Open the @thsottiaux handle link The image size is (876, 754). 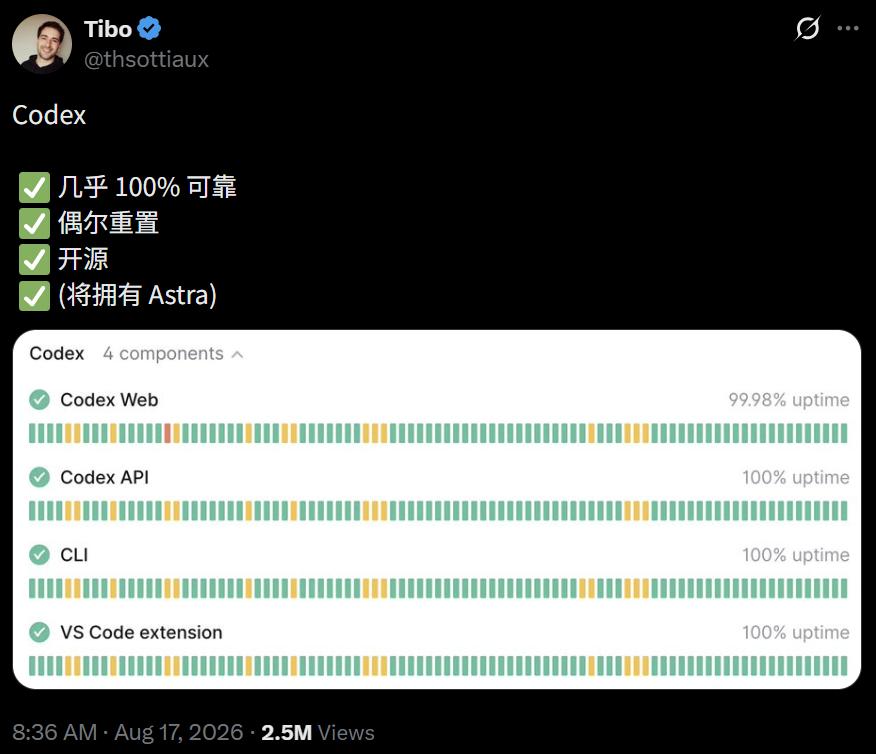click(146, 59)
